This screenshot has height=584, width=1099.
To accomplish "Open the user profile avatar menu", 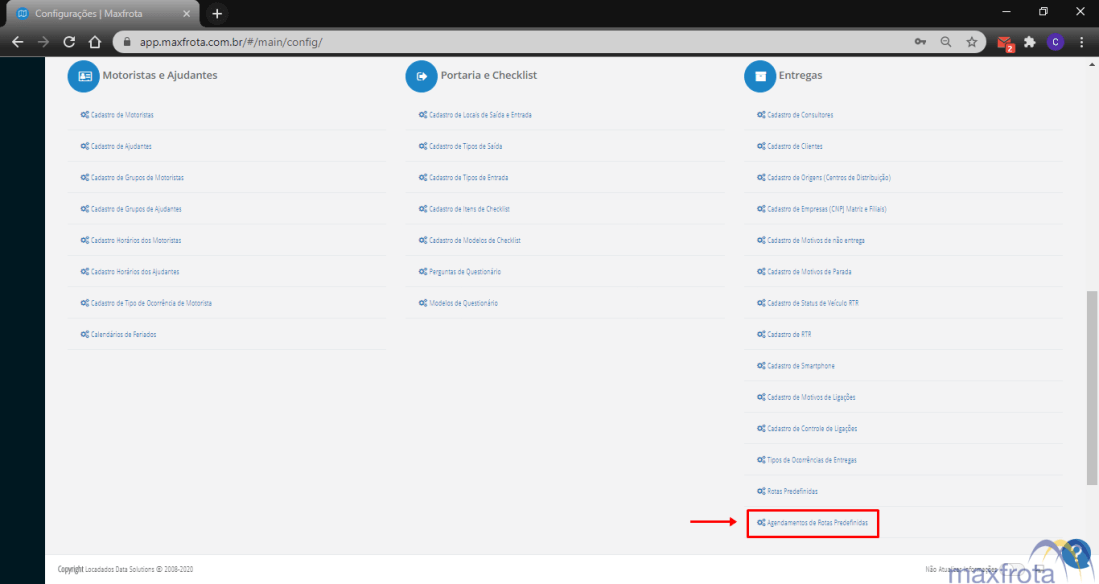I will (x=1055, y=43).
